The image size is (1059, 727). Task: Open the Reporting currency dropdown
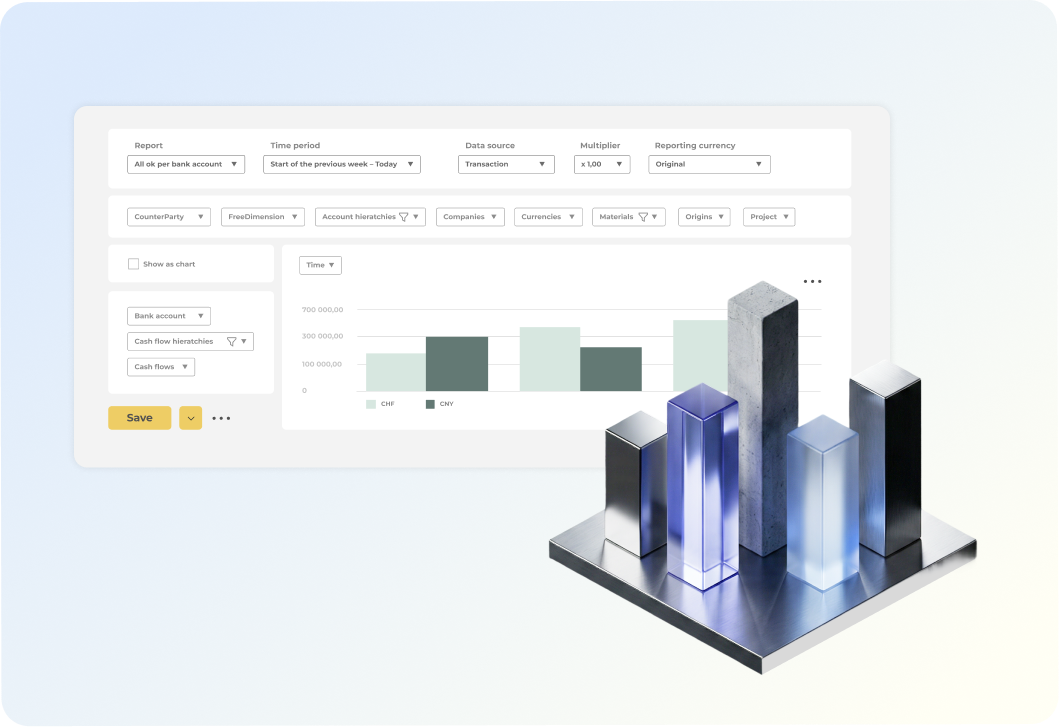click(709, 164)
